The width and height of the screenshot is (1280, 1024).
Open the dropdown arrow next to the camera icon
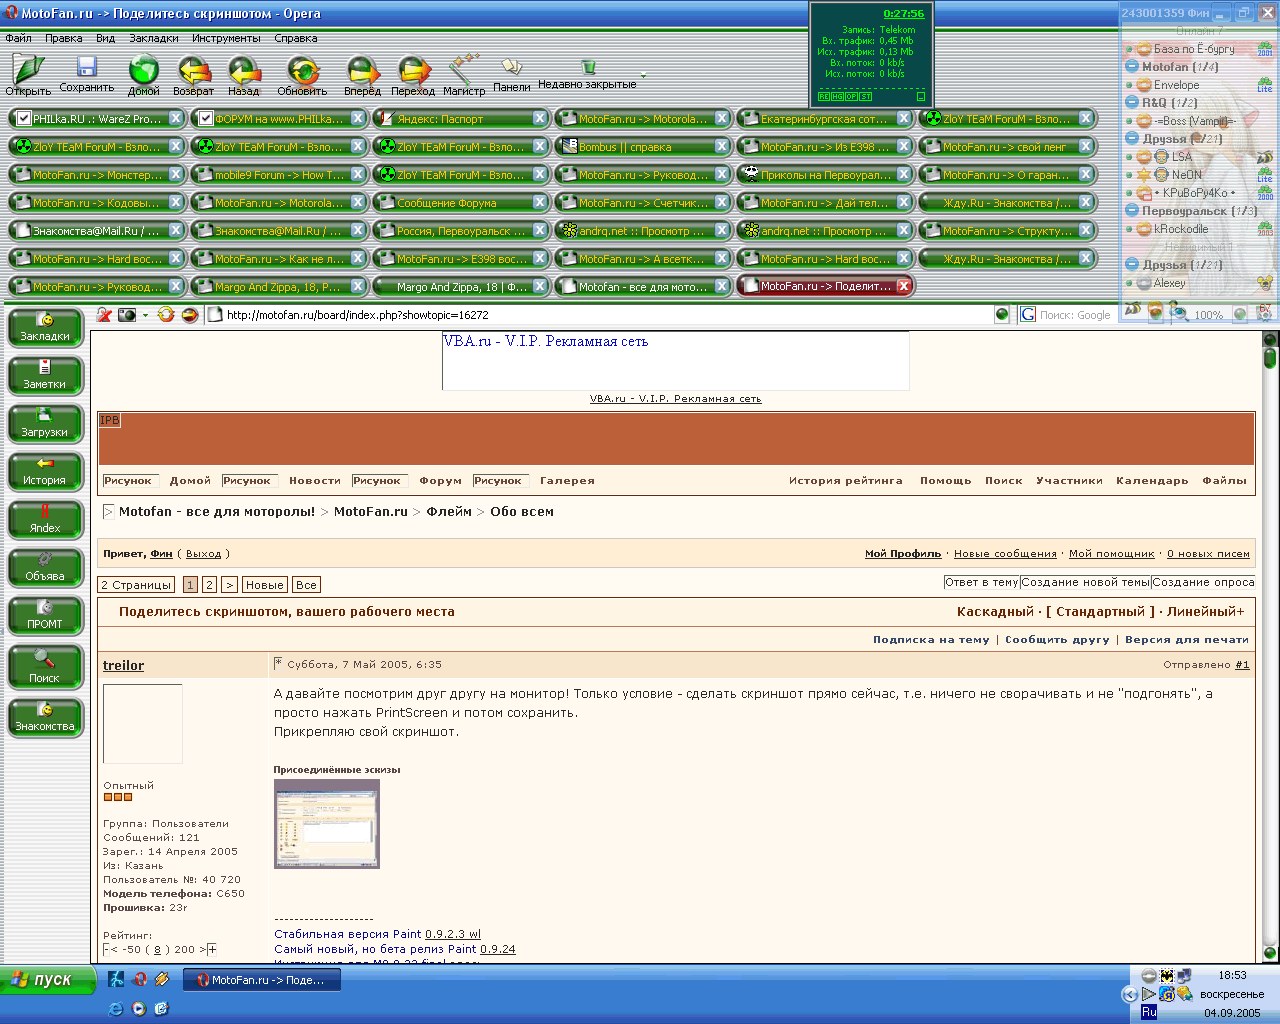[145, 315]
